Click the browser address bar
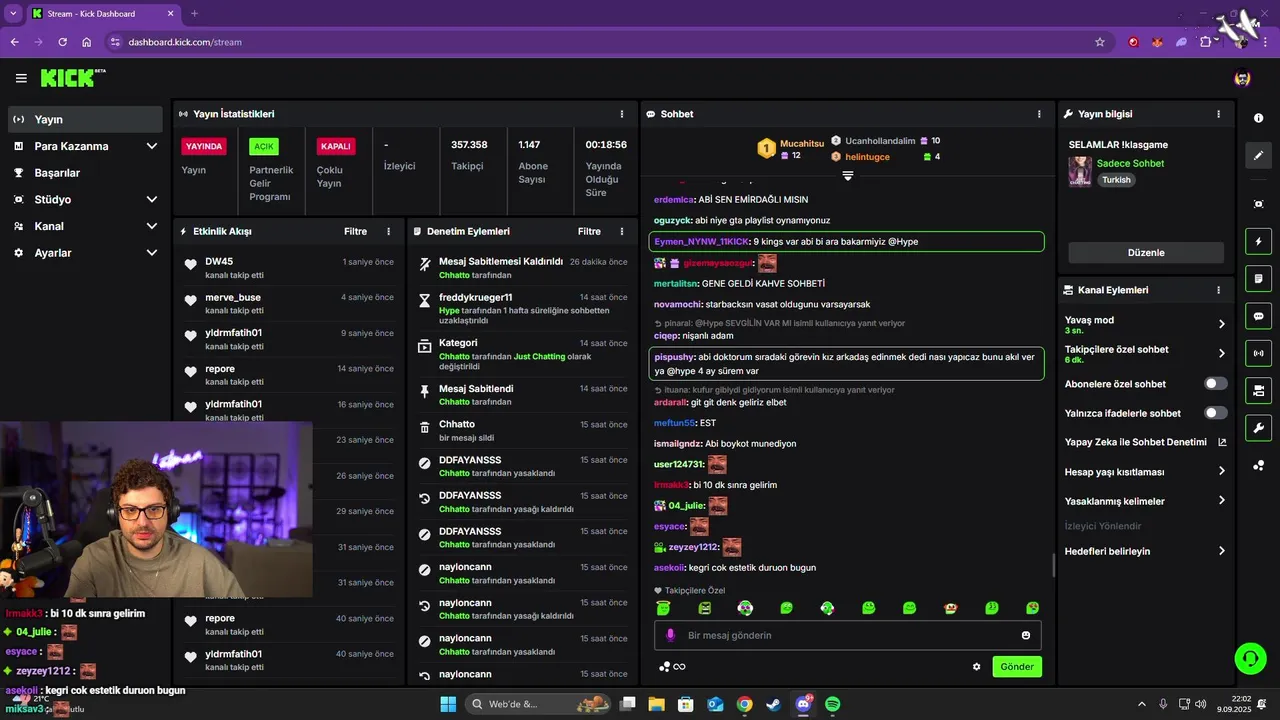The image size is (1280, 720). click(x=600, y=42)
